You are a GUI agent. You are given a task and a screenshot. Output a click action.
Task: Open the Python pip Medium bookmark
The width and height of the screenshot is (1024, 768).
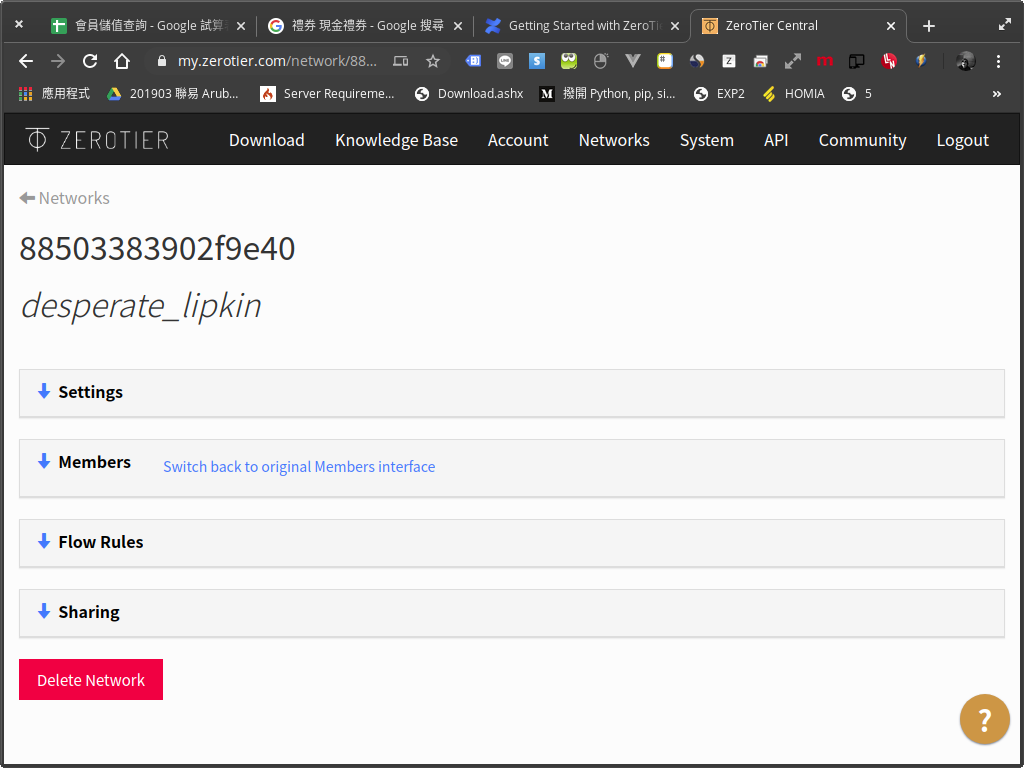point(607,94)
